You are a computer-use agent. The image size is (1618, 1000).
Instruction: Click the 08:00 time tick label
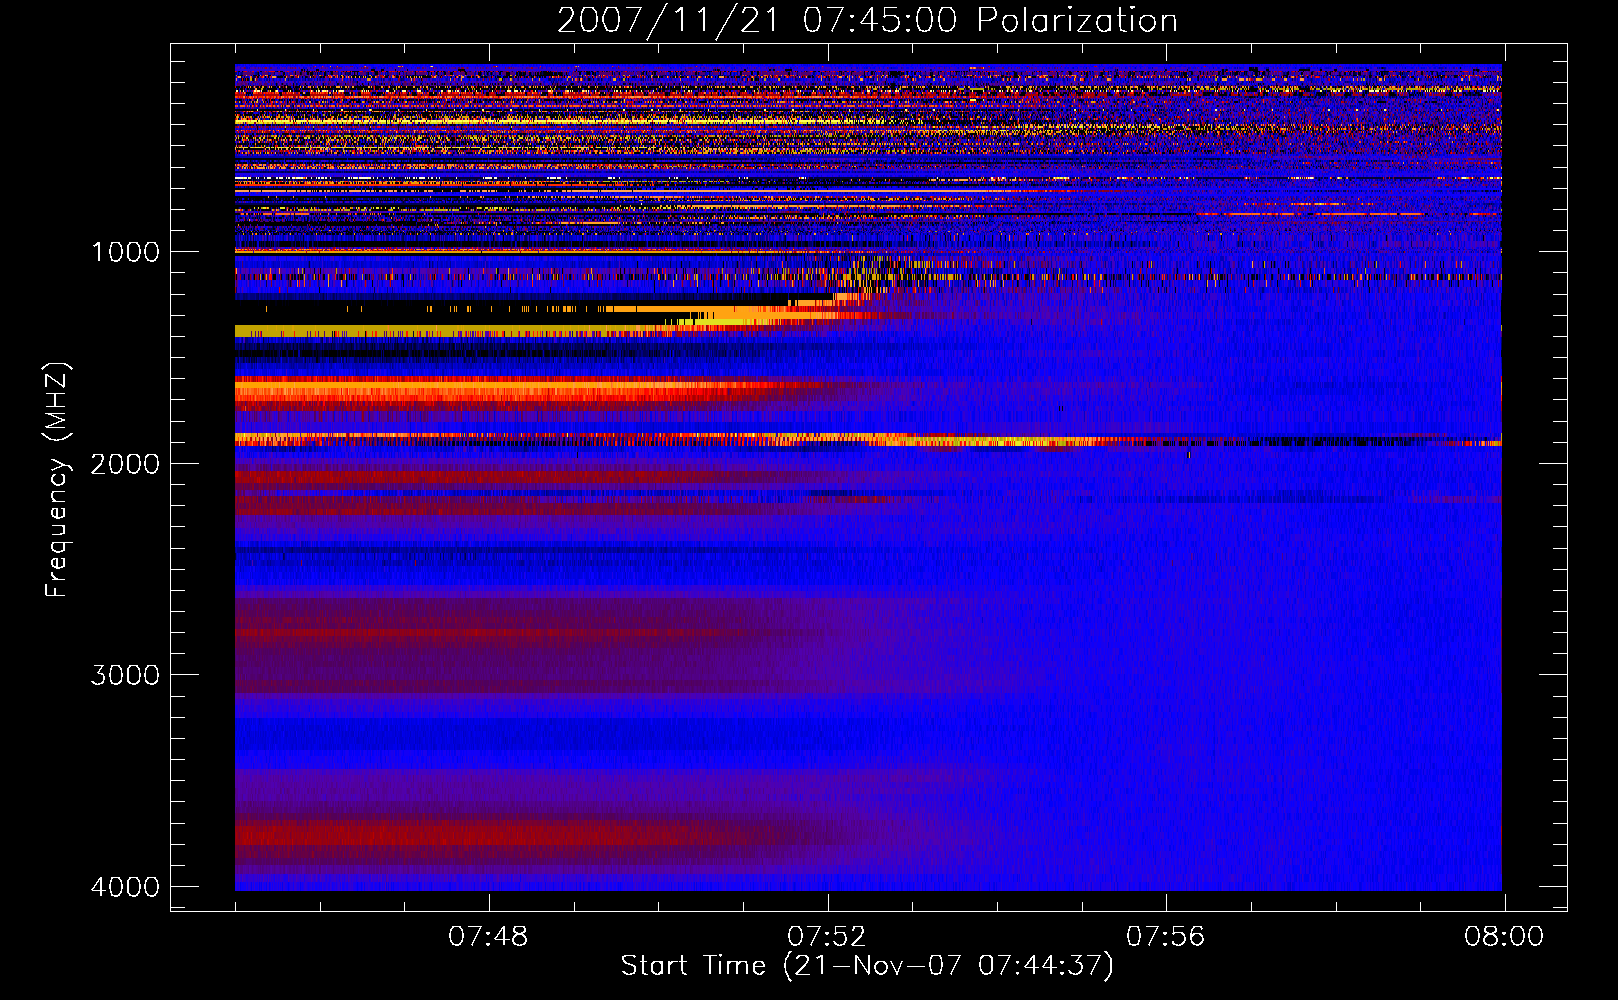pyautogui.click(x=1504, y=937)
